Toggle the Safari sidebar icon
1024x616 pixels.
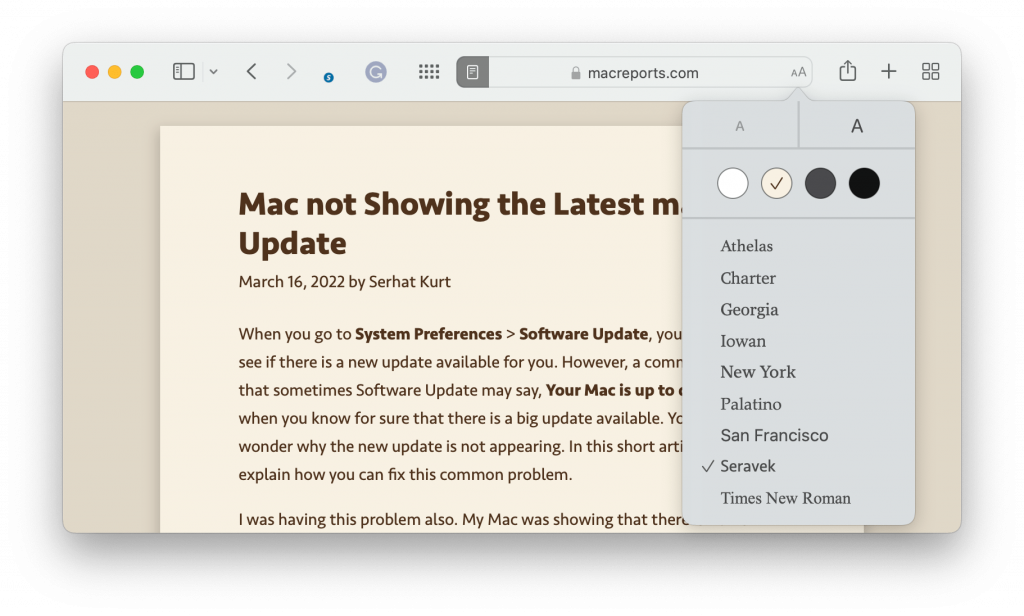(184, 72)
